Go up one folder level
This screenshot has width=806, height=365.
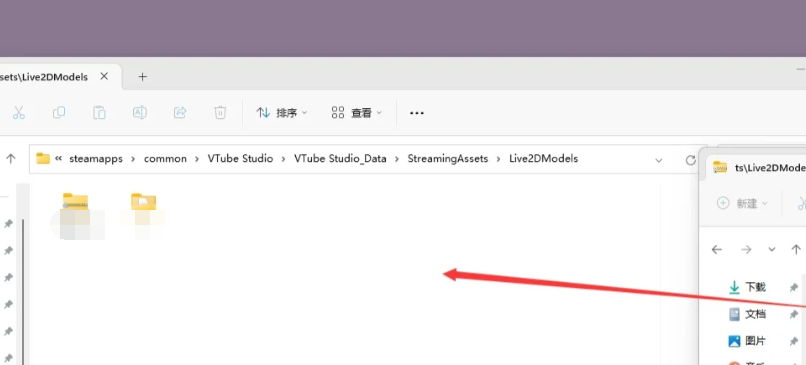pyautogui.click(x=10, y=159)
